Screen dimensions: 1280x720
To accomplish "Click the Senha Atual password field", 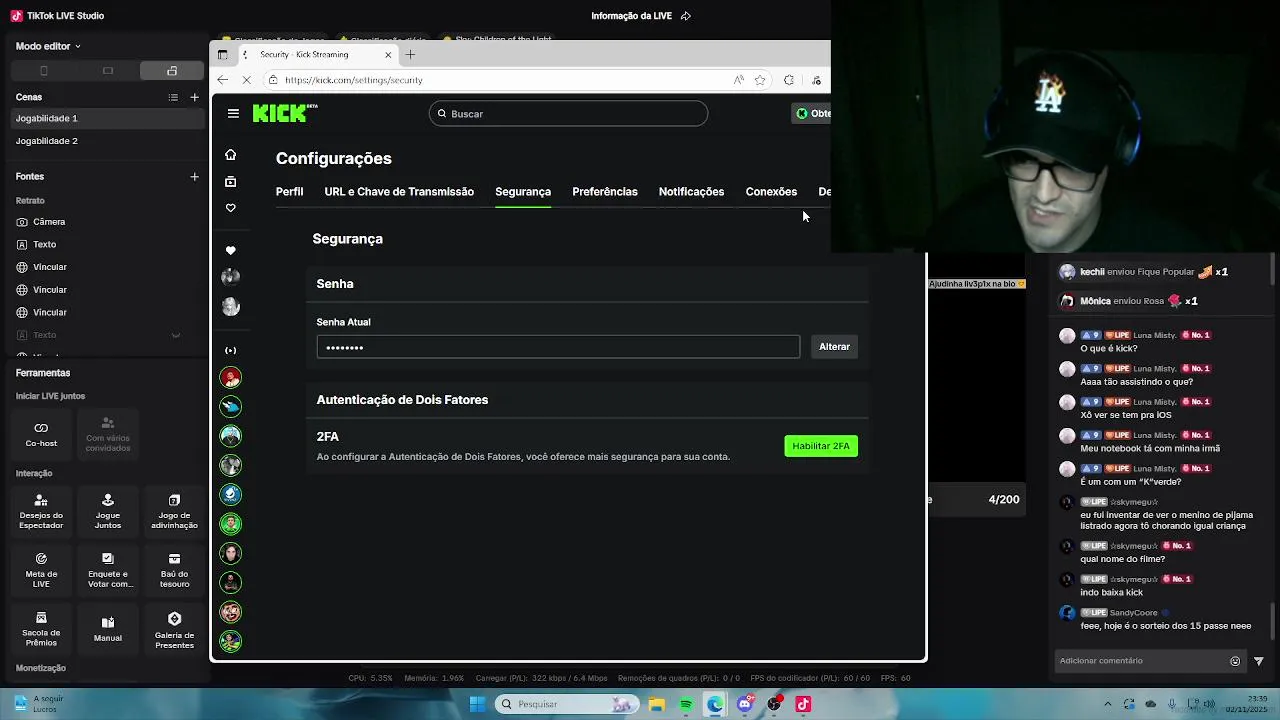I will click(558, 347).
